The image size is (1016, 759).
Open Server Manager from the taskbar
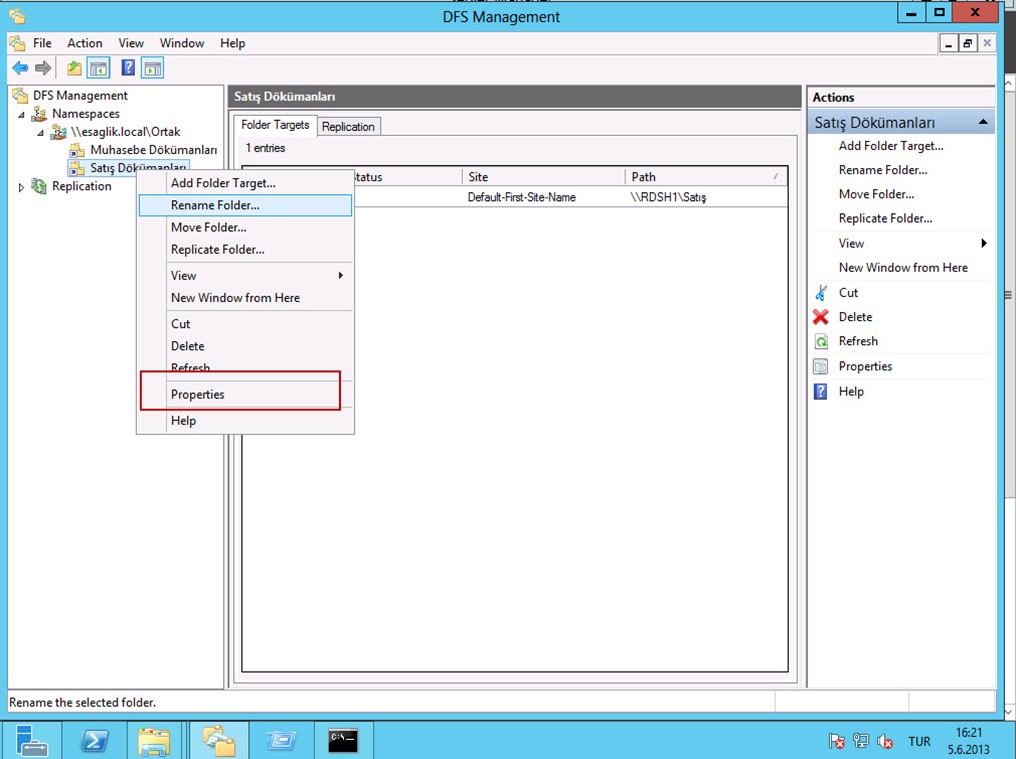point(31,740)
